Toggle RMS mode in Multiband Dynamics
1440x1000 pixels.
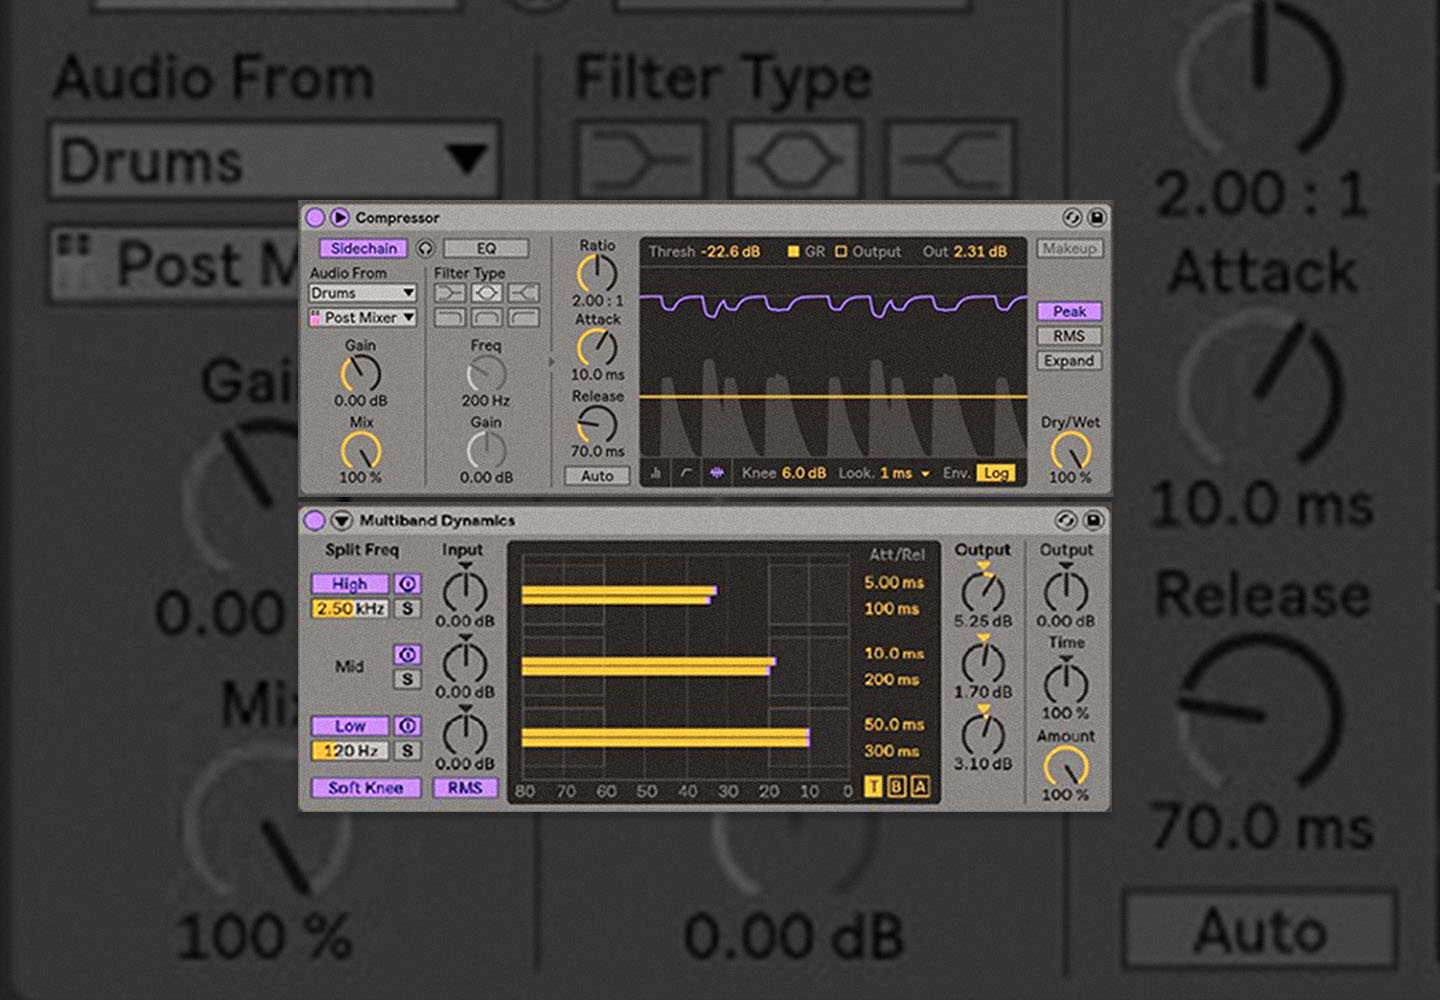pos(465,788)
